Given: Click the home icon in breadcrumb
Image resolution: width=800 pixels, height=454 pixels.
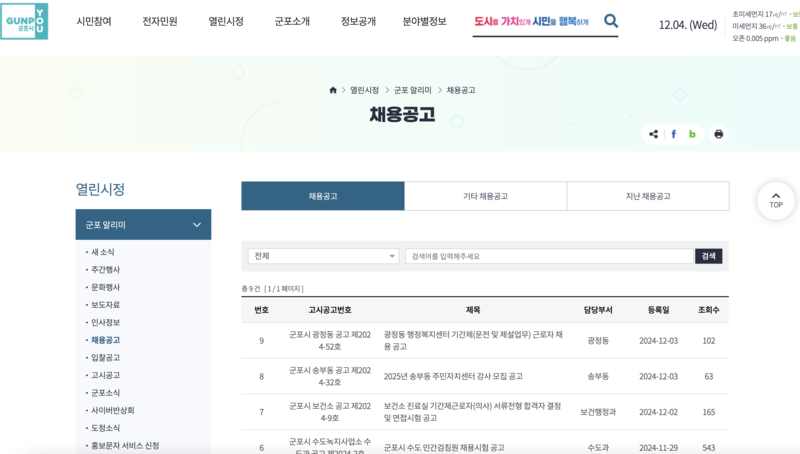Looking at the screenshot, I should pos(333,90).
